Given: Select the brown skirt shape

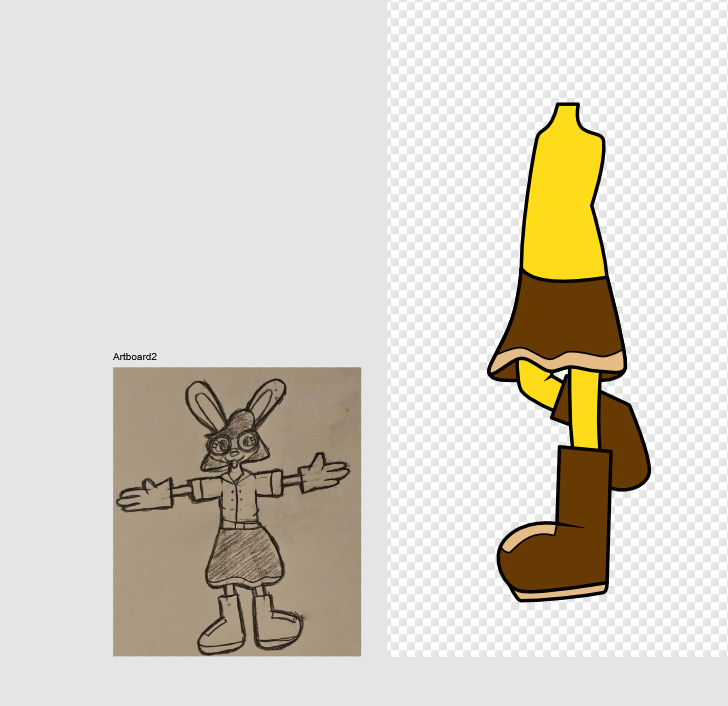Looking at the screenshot, I should [560, 315].
